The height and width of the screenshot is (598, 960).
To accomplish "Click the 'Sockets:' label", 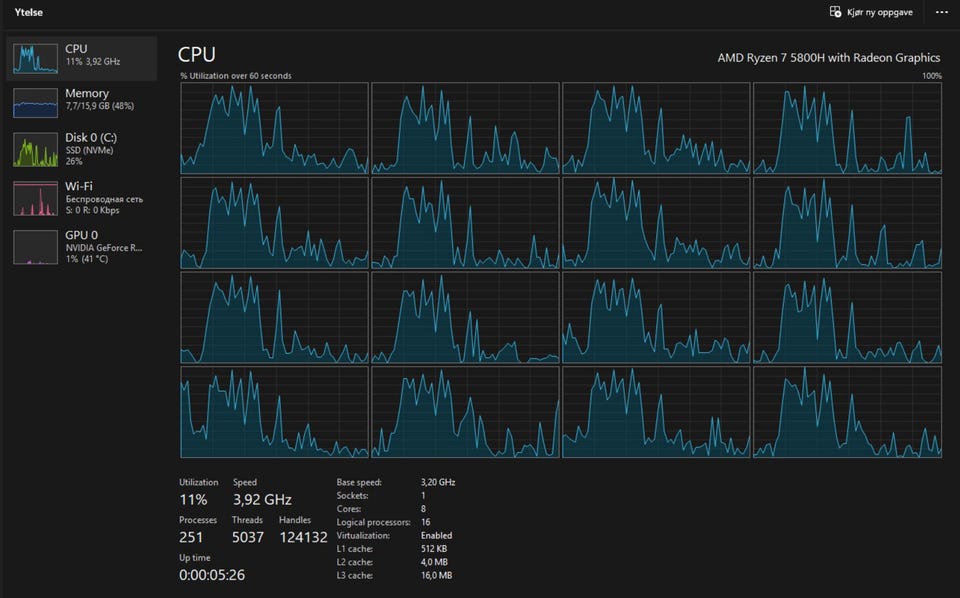I will tap(352, 496).
